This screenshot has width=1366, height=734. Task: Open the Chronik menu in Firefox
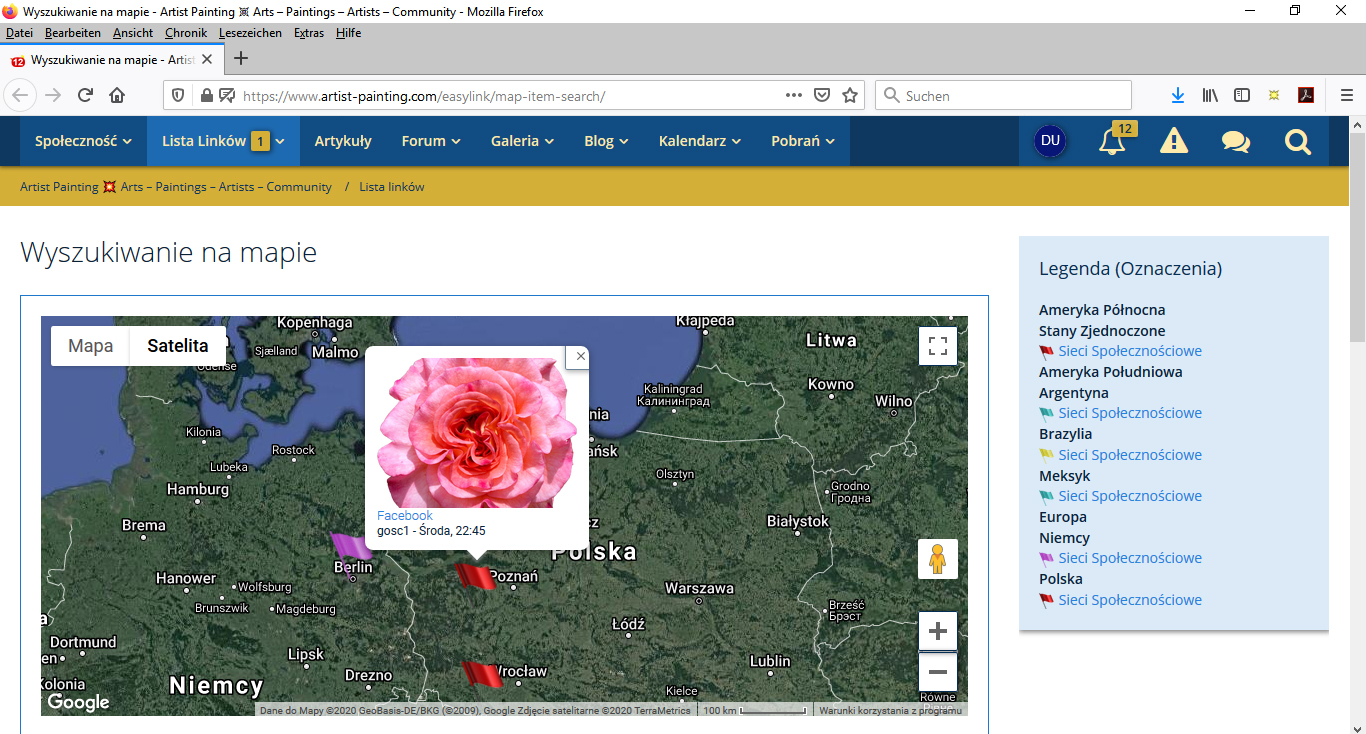[x=186, y=33]
